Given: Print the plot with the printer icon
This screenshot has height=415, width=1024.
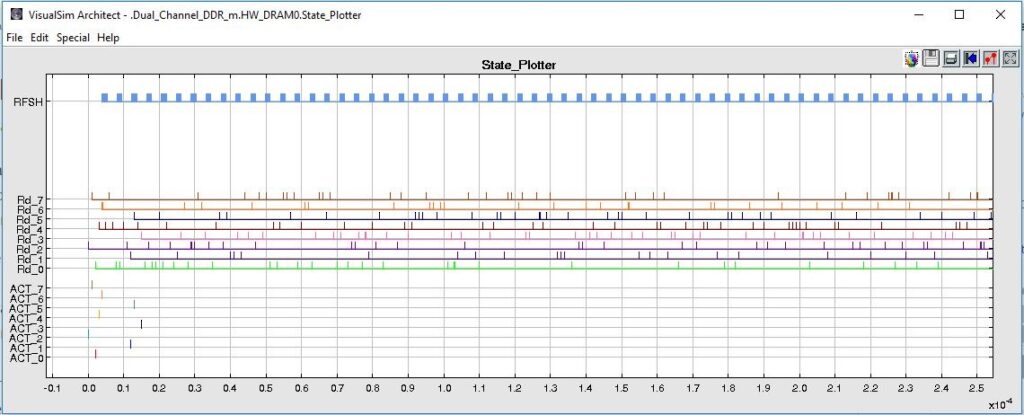Looking at the screenshot, I should pyautogui.click(x=950, y=59).
